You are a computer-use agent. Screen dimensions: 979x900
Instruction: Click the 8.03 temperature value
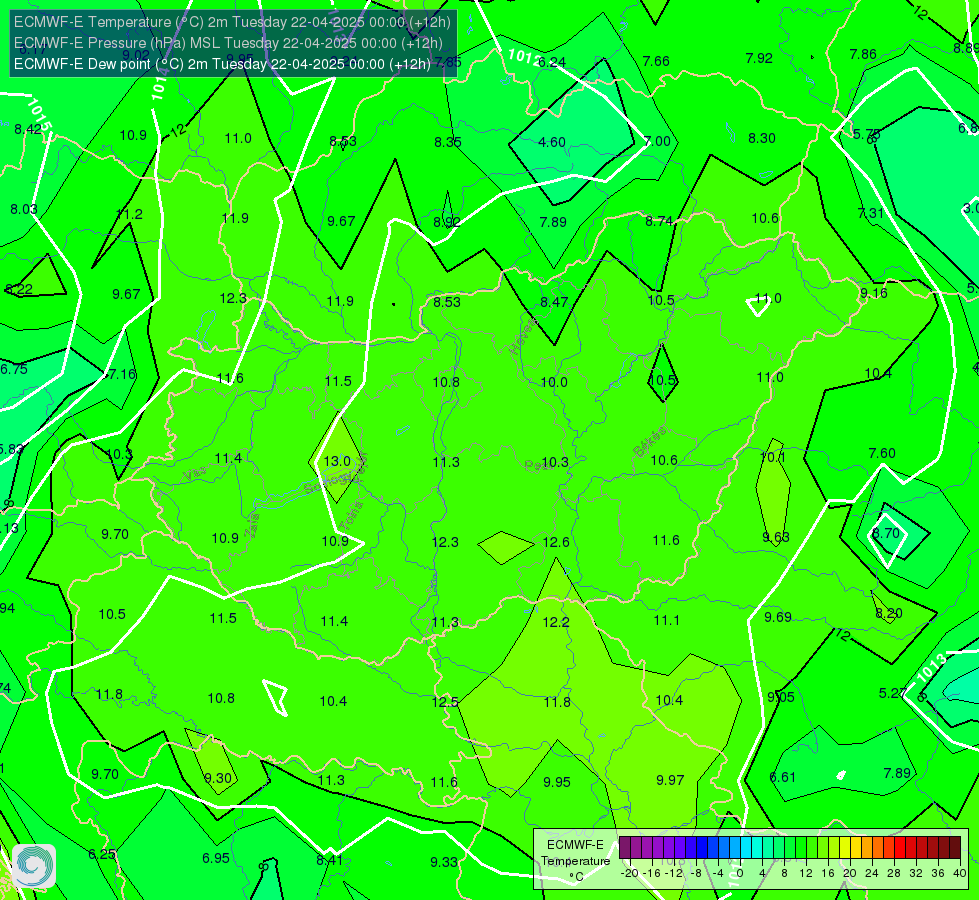click(24, 209)
